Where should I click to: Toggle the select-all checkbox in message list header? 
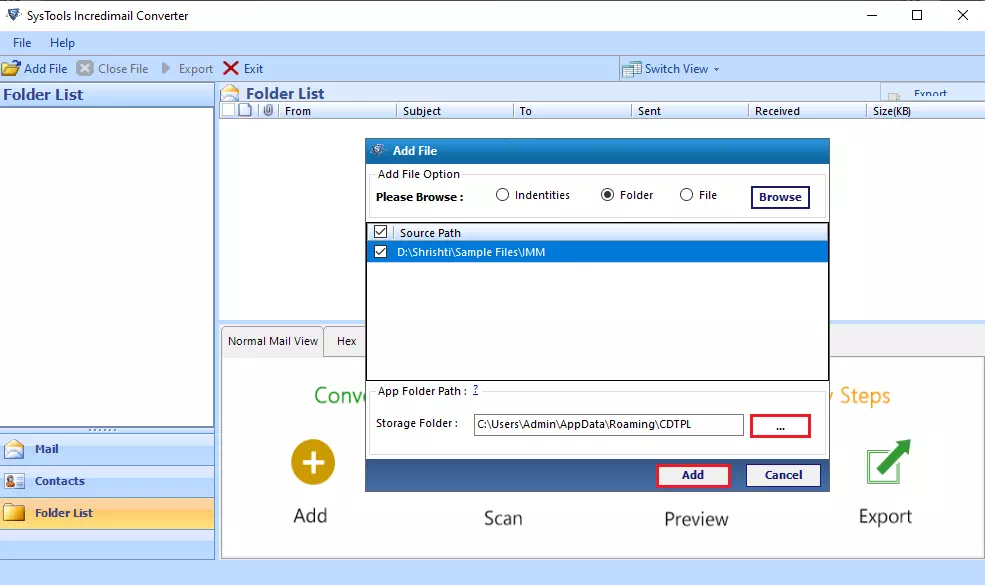229,111
